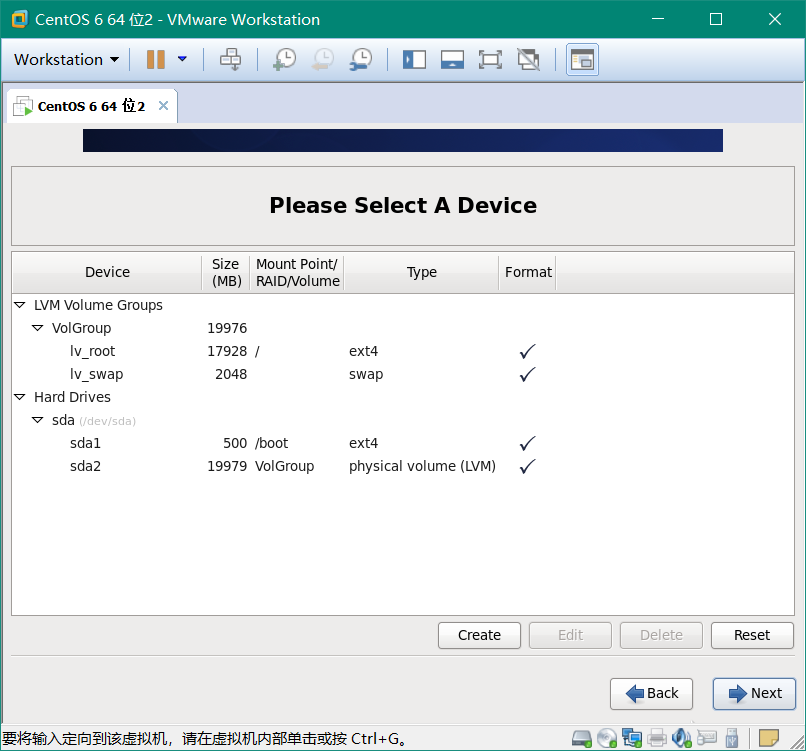Click the CD/DVD drive status icon

(x=607, y=739)
